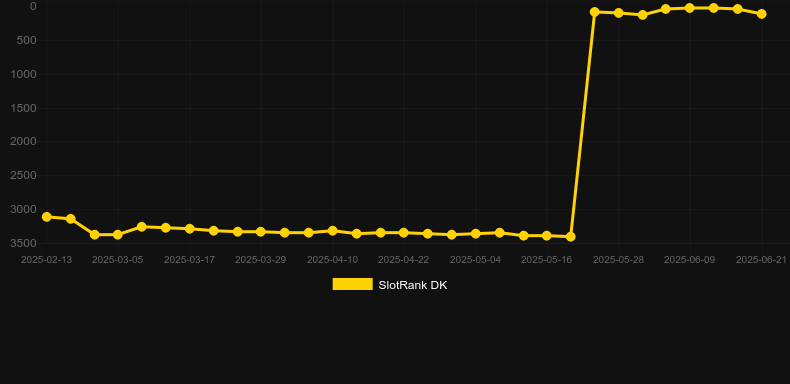Click the y-axis value 500

[x=27, y=40]
